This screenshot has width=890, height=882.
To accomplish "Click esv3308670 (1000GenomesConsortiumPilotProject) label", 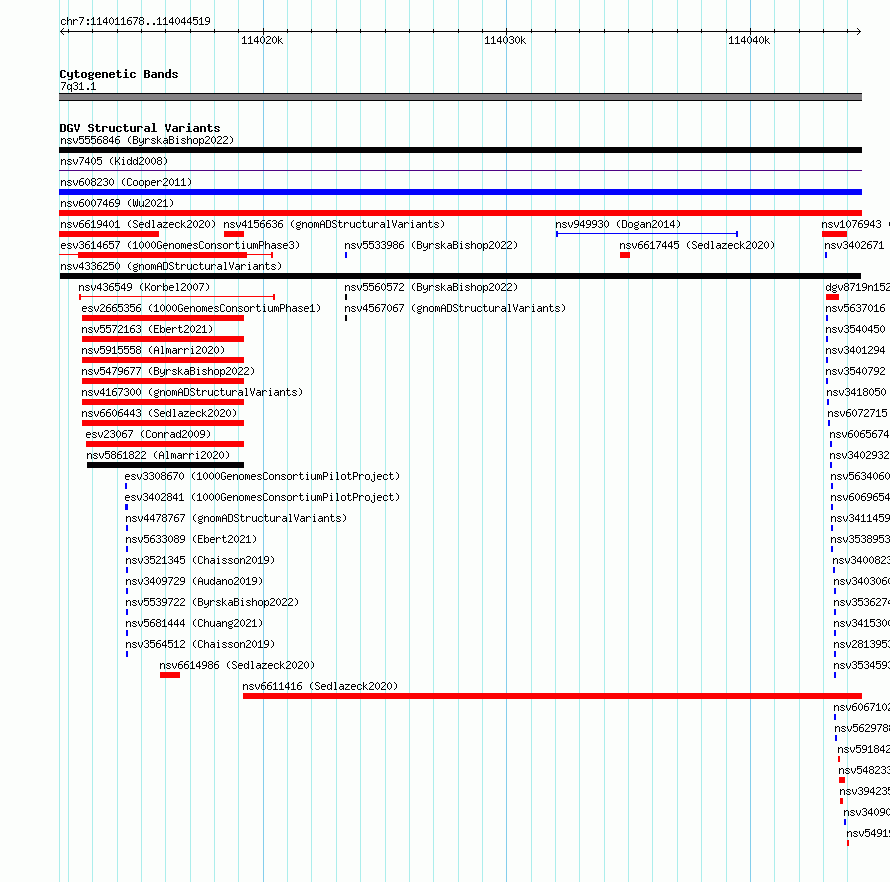I will (x=262, y=476).
